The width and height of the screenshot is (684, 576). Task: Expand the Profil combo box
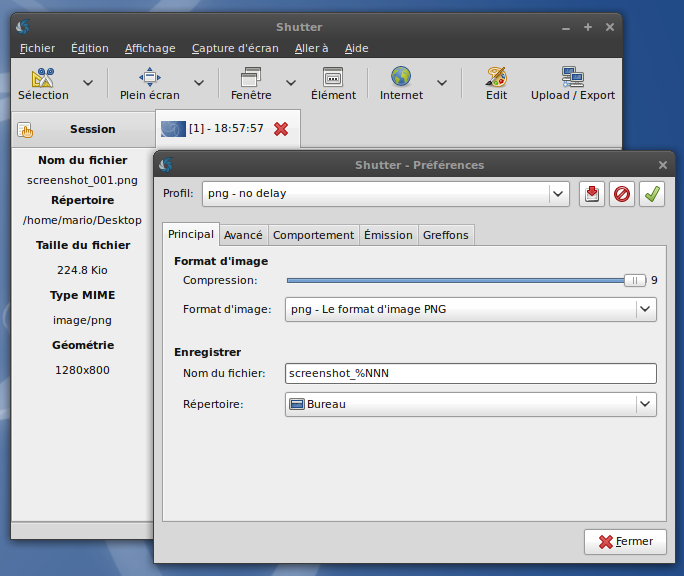point(559,194)
